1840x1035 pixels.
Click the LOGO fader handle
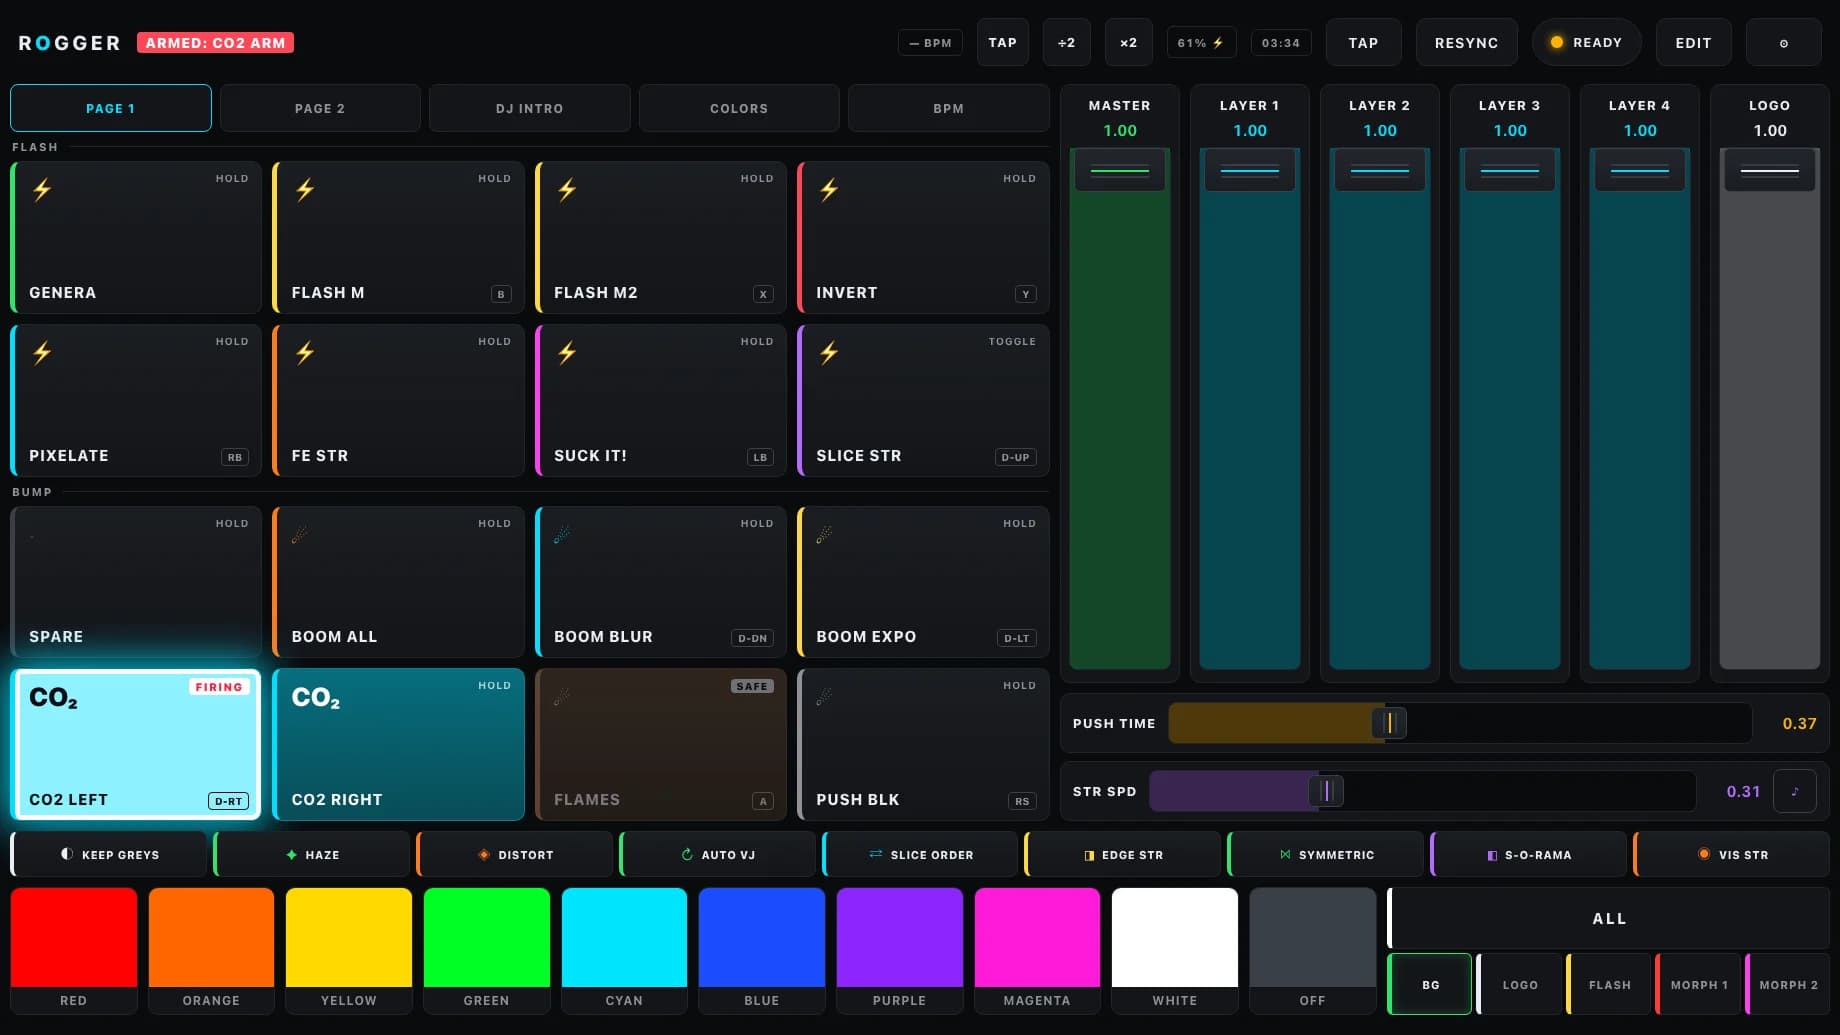coord(1770,170)
